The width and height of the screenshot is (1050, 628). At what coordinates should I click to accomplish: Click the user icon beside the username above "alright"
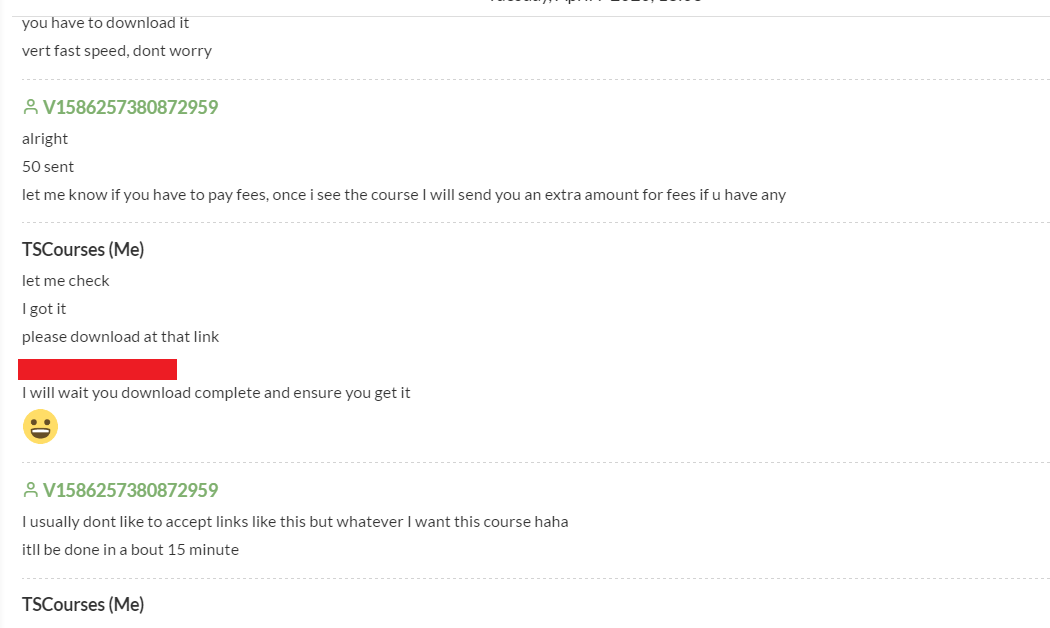(x=30, y=107)
